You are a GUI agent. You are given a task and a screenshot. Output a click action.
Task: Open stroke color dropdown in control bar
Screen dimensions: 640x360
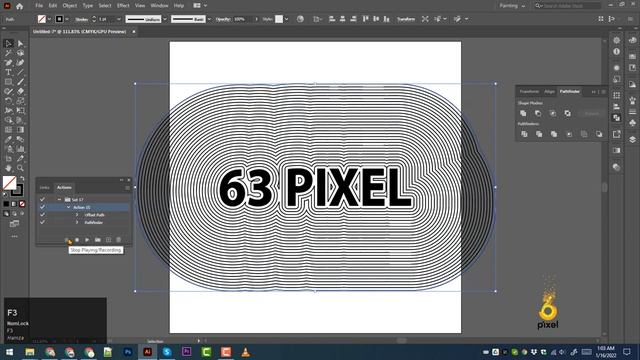pos(67,19)
